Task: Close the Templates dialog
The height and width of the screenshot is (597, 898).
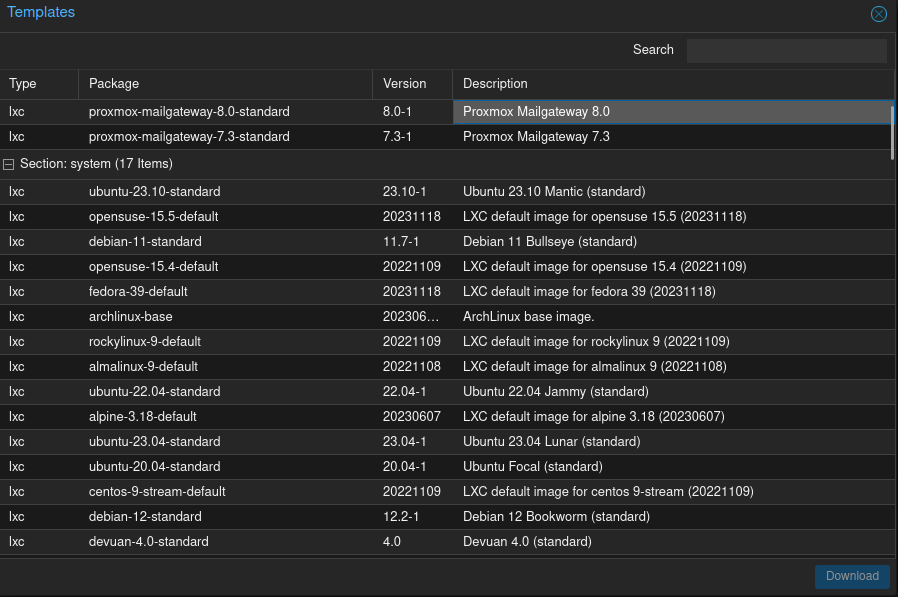Action: [879, 14]
